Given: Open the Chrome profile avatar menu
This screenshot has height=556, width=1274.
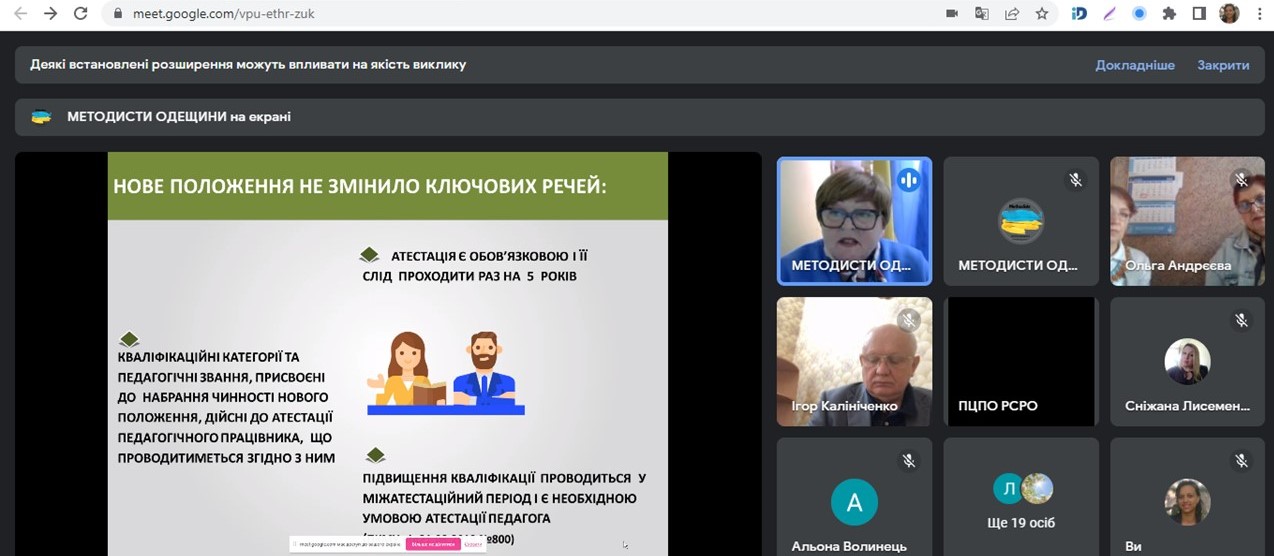Looking at the screenshot, I should 1229,14.
